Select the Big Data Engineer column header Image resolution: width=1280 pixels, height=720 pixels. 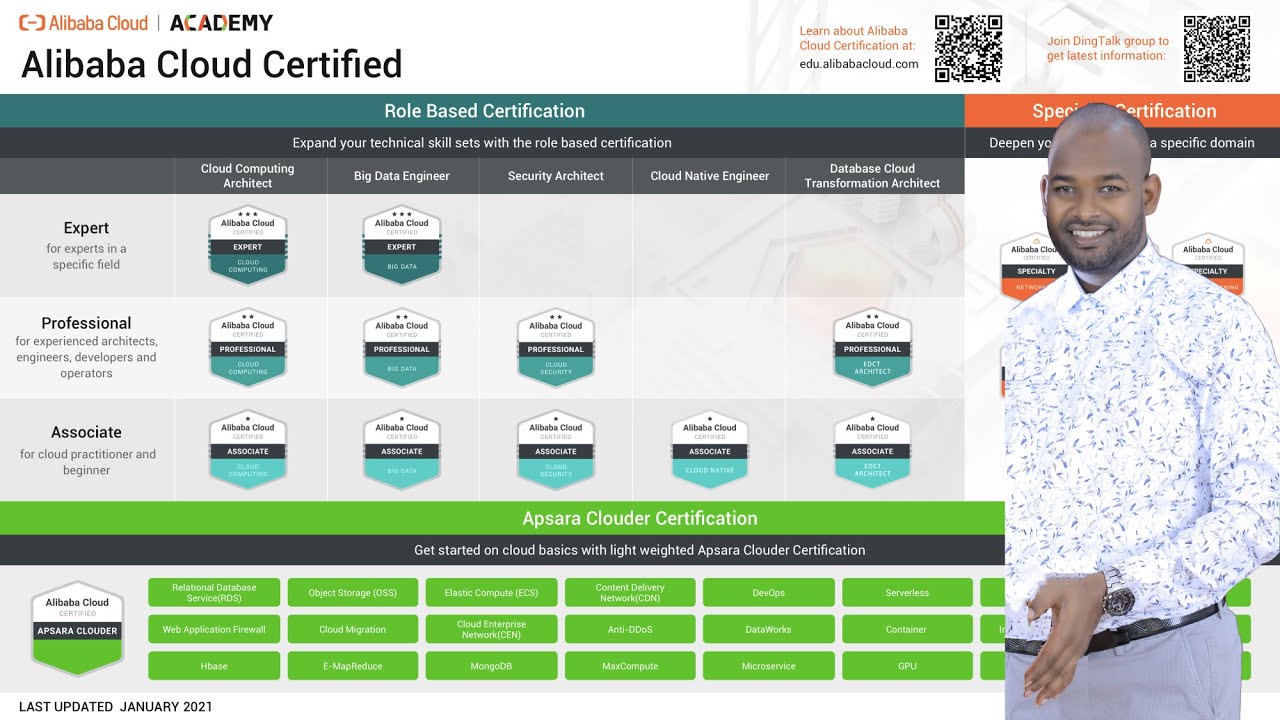pos(402,176)
